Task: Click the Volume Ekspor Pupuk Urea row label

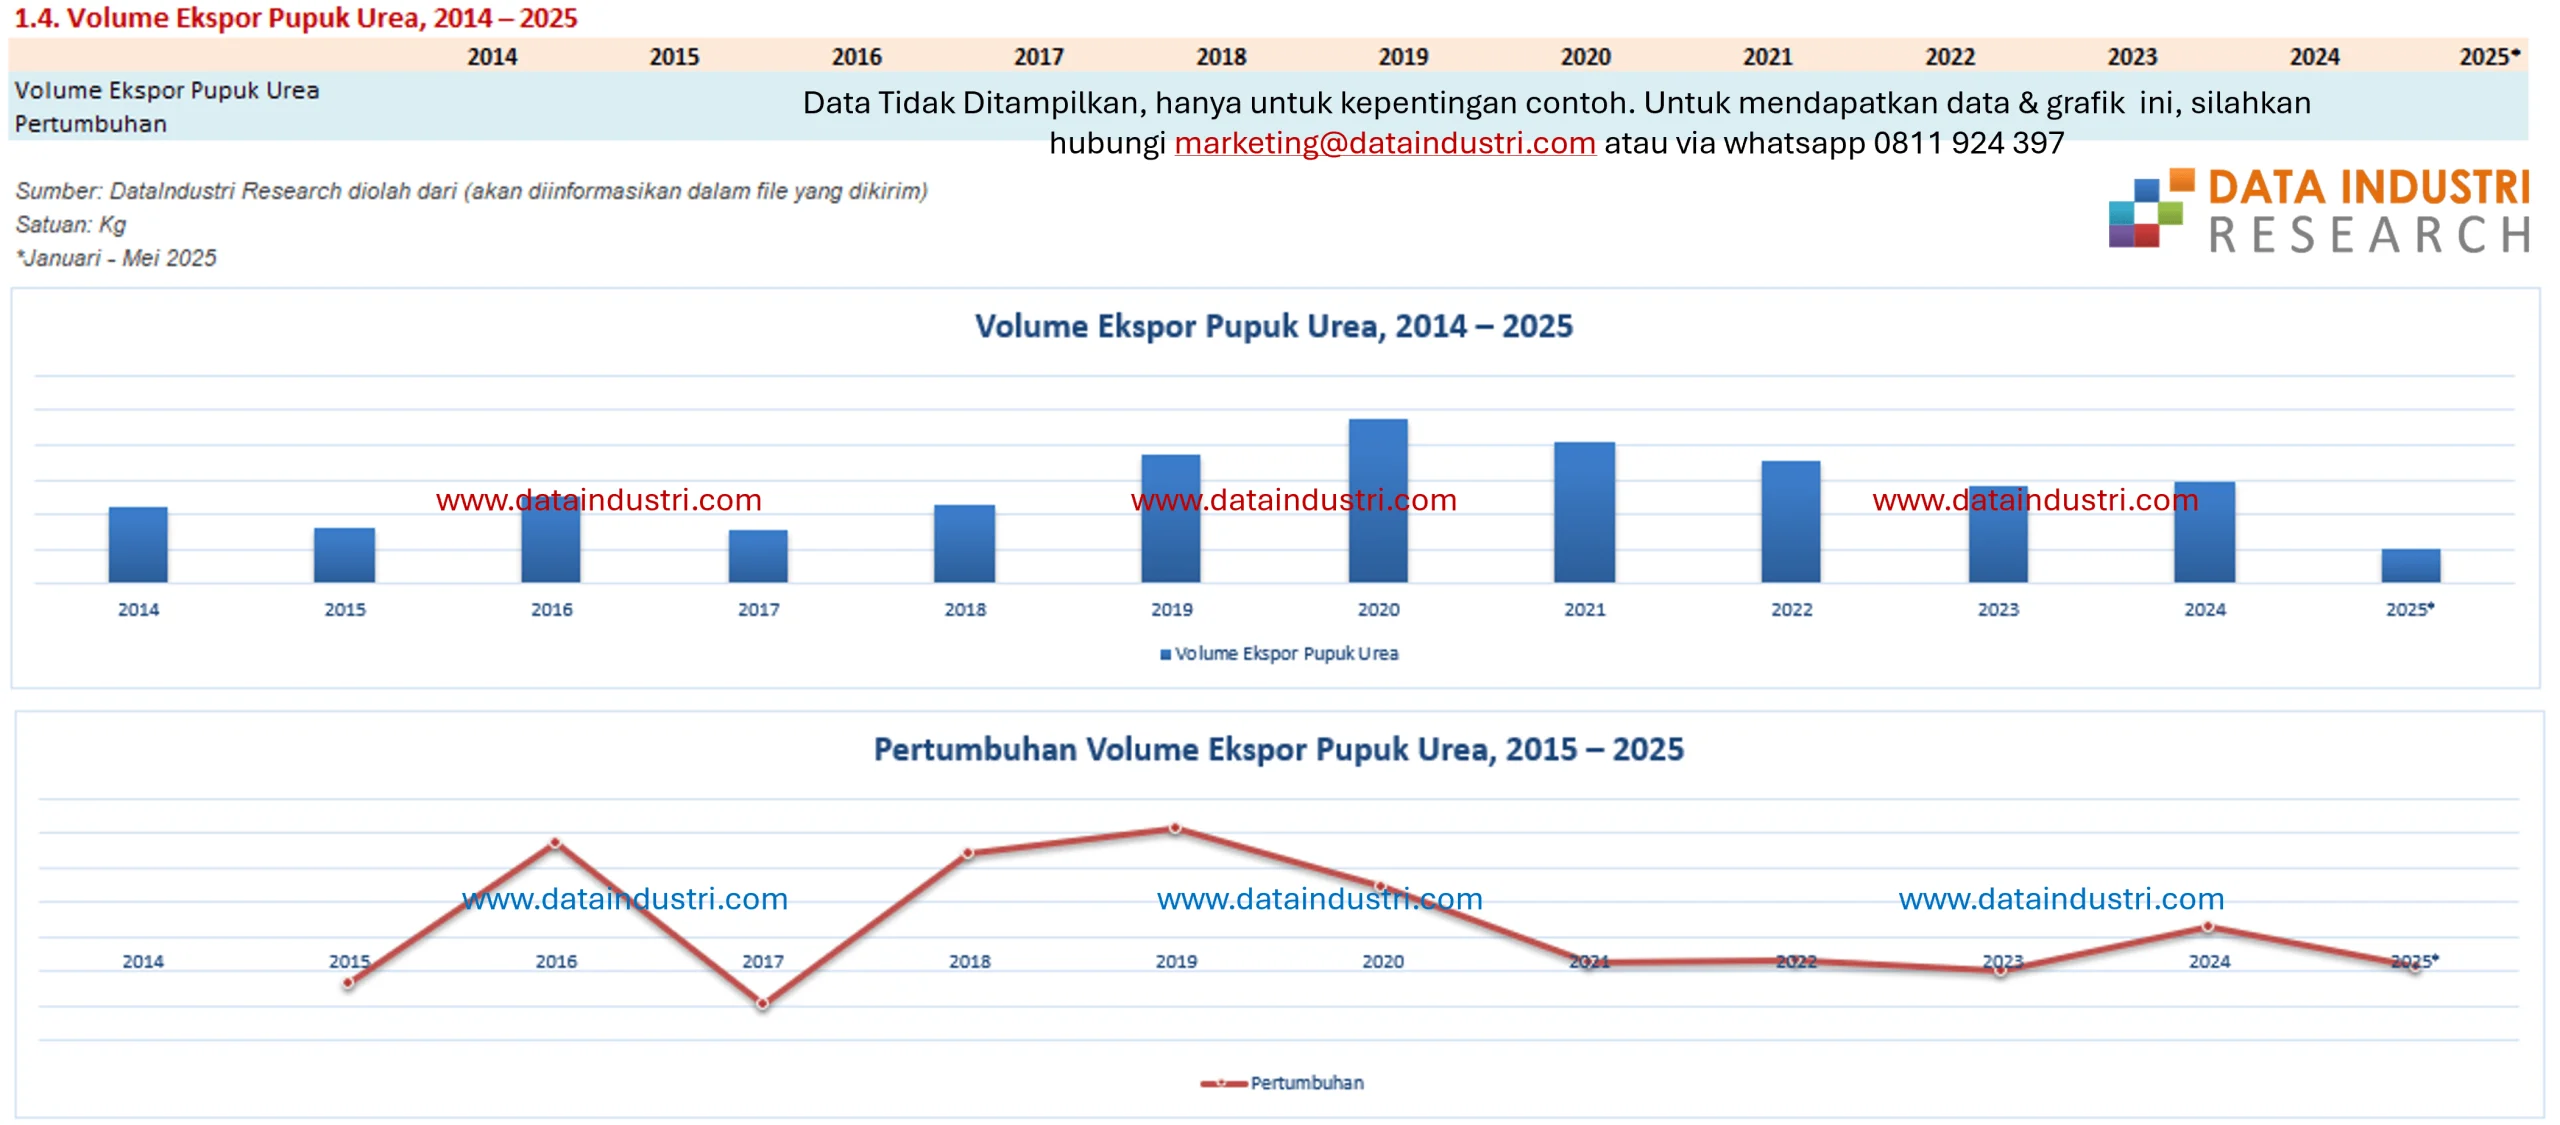Action: 167,91
